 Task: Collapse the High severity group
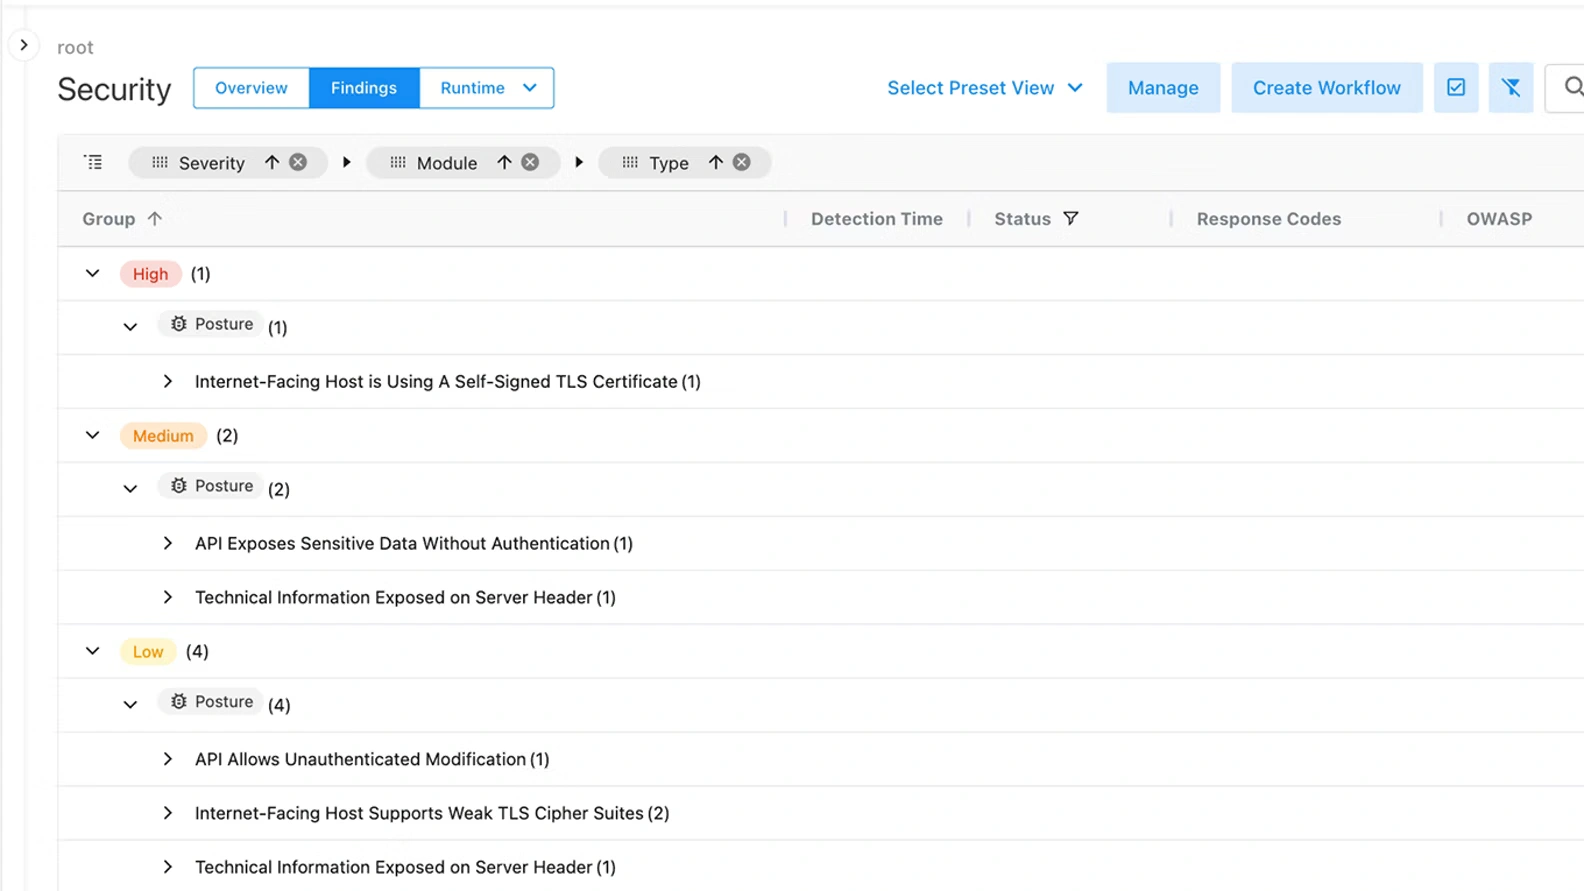[93, 273]
